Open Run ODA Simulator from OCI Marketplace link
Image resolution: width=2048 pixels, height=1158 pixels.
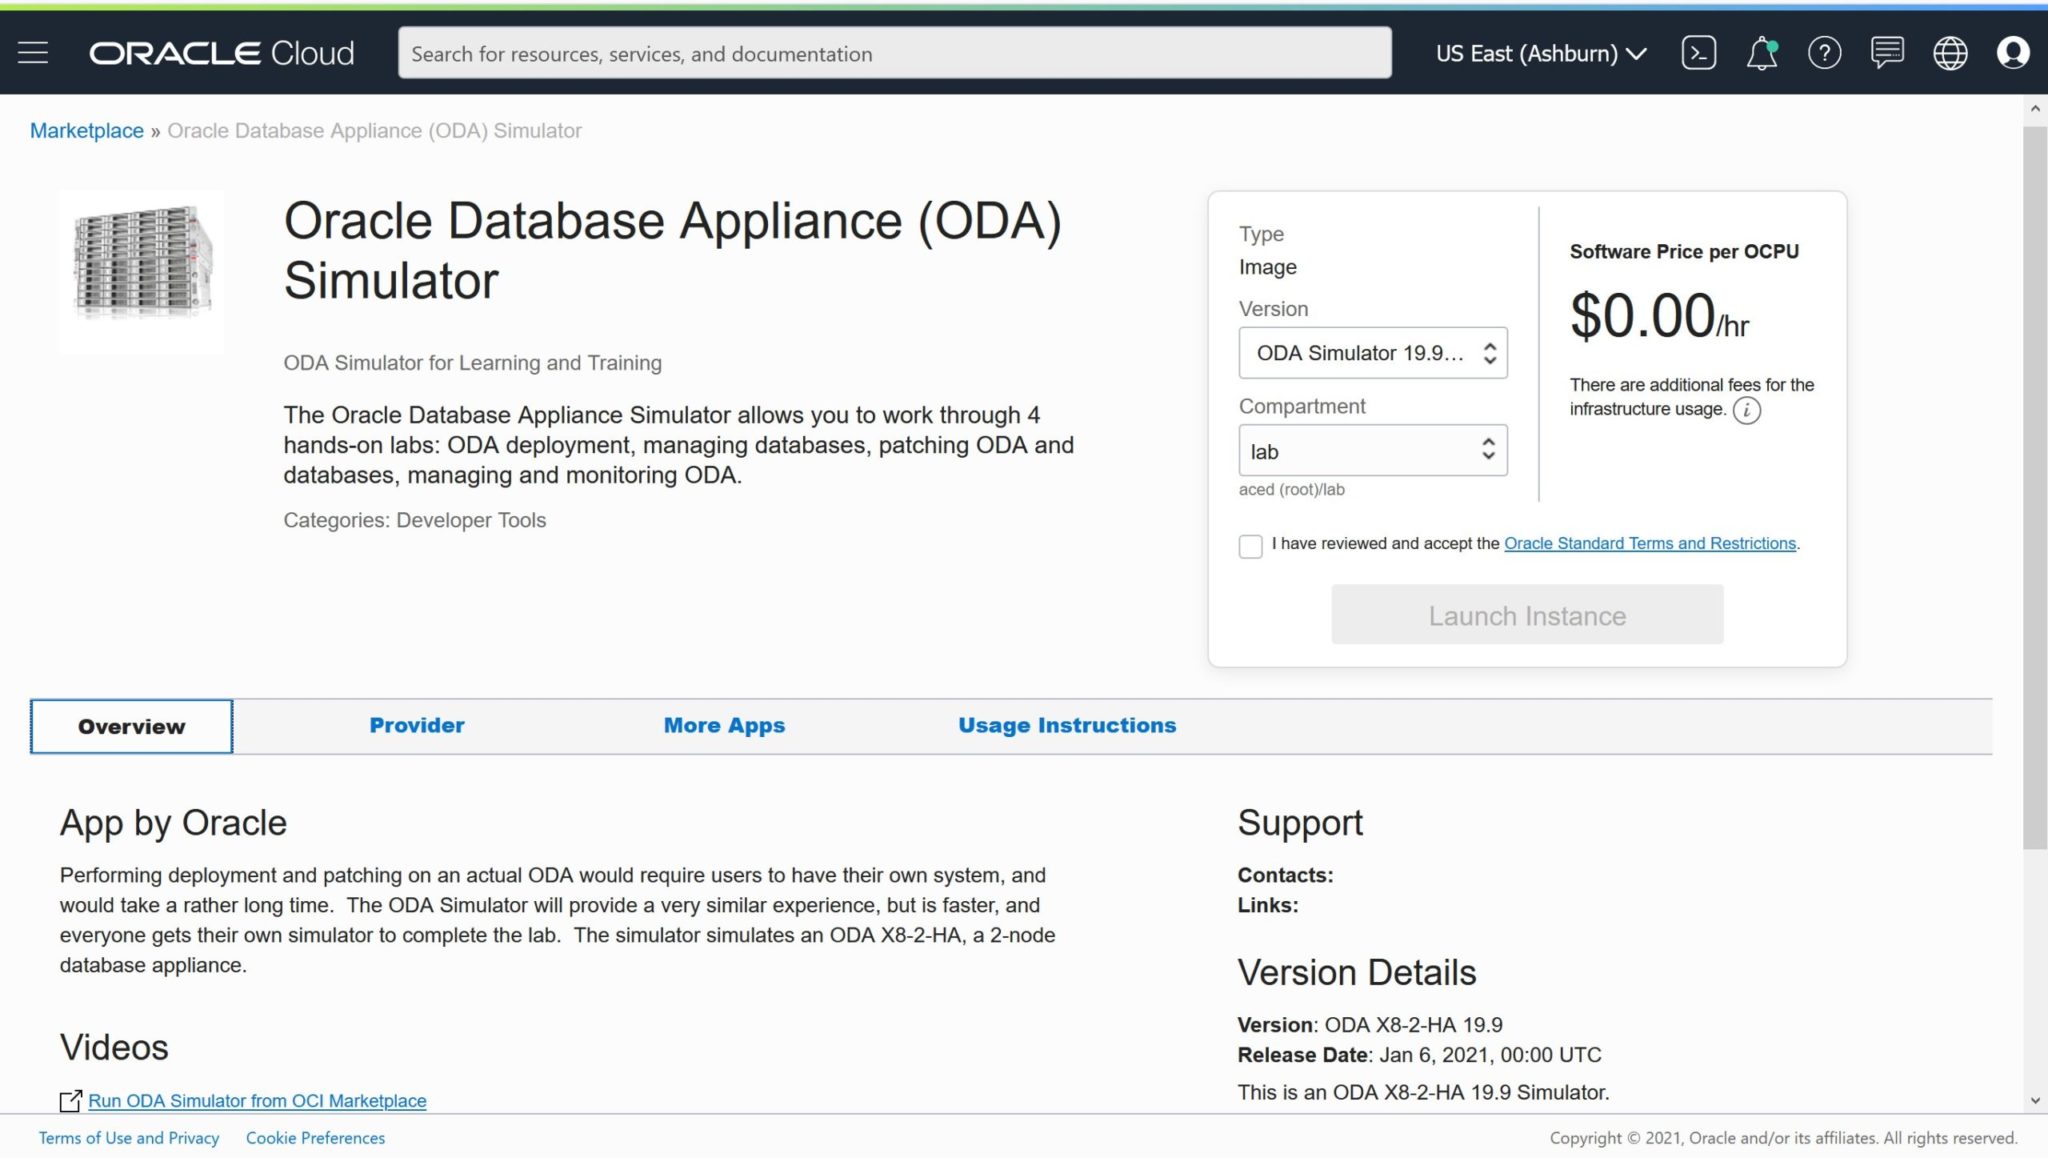pos(257,1100)
